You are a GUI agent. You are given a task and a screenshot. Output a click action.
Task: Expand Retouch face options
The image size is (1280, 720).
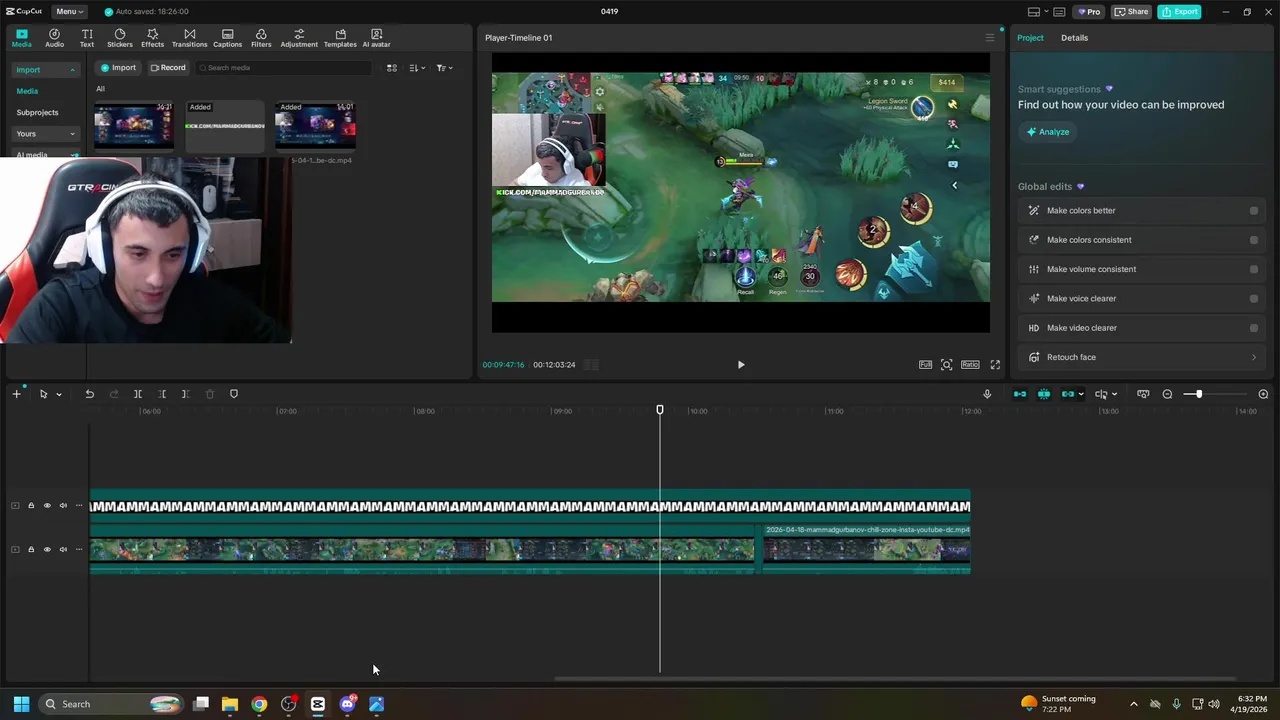point(1254,357)
